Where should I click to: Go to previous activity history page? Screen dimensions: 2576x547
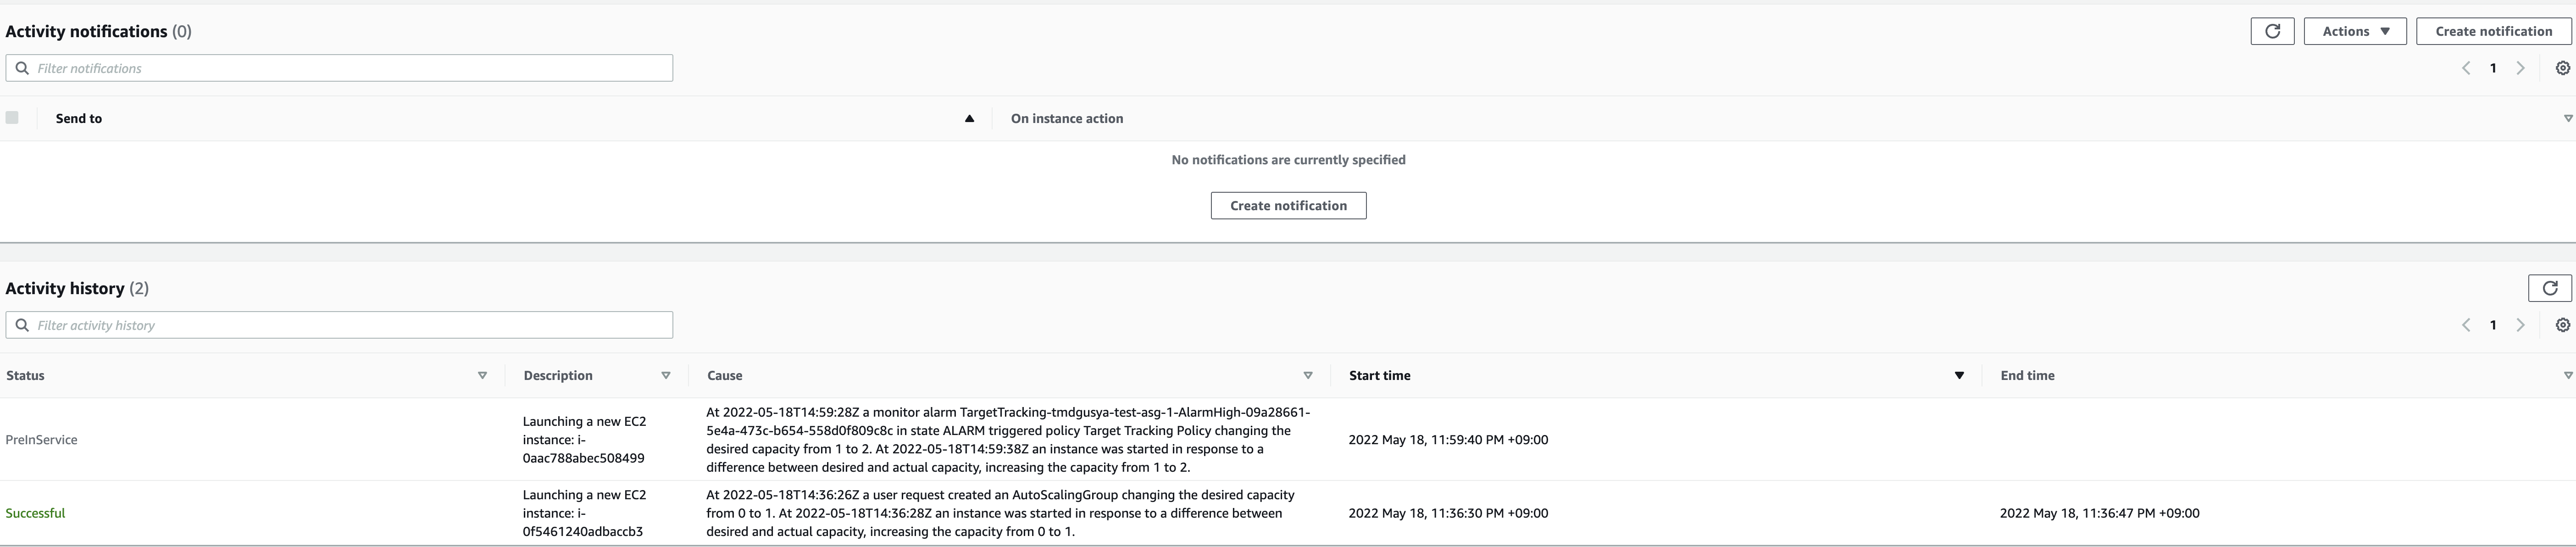coord(2466,325)
